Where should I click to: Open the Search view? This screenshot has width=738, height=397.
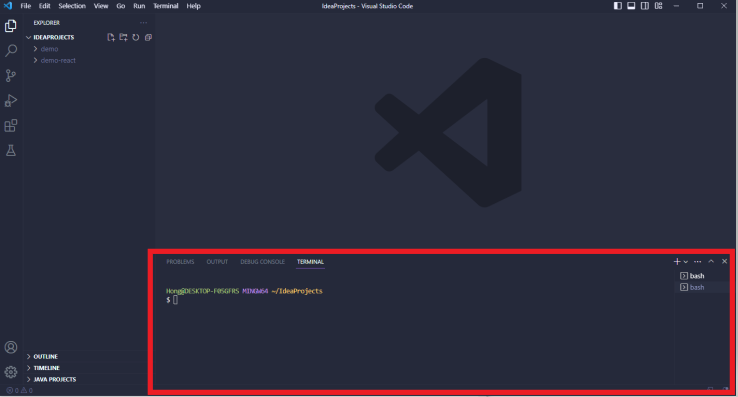point(11,50)
